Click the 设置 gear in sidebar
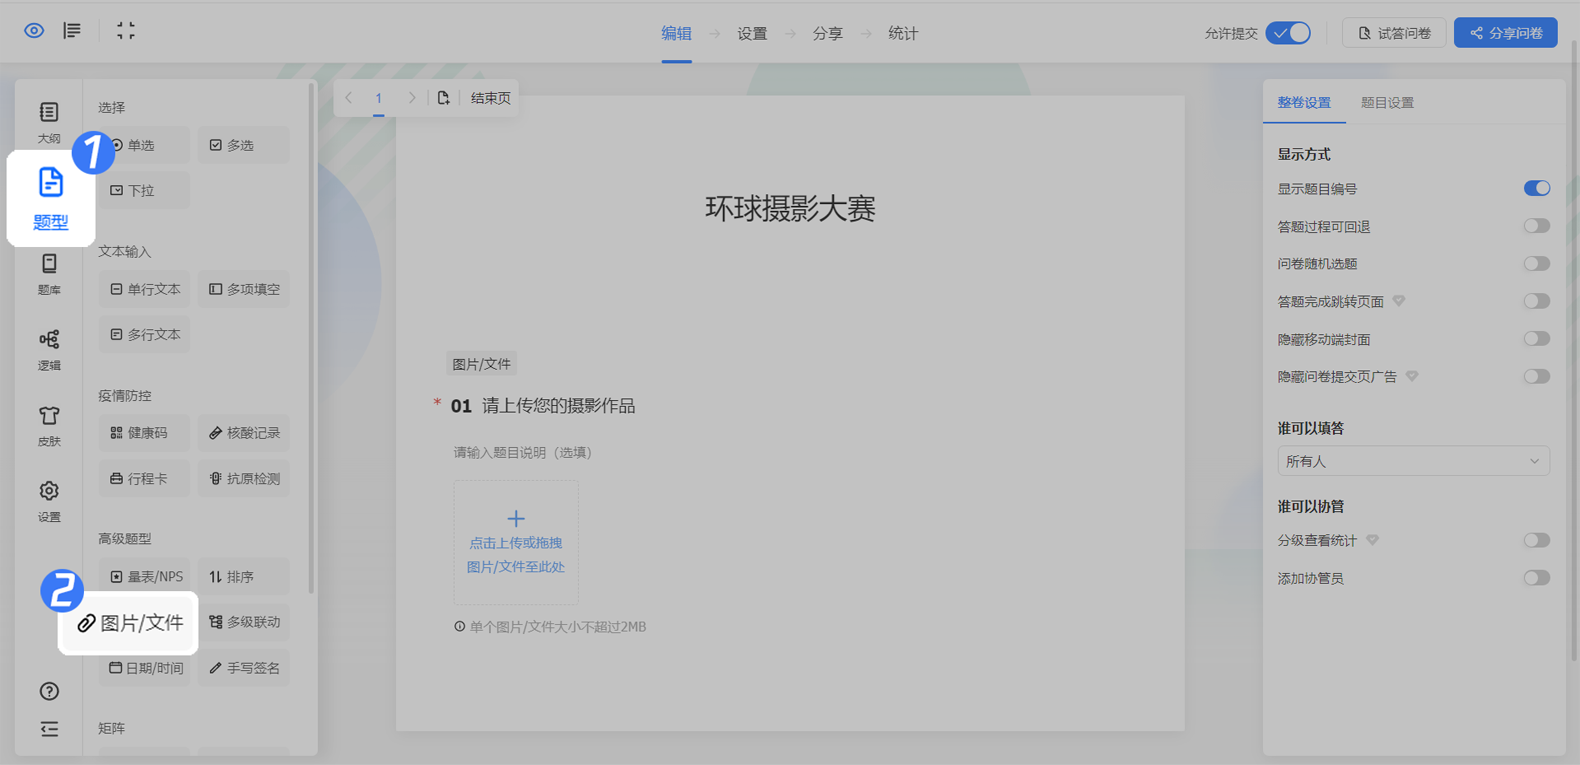Image resolution: width=1580 pixels, height=765 pixels. point(49,501)
